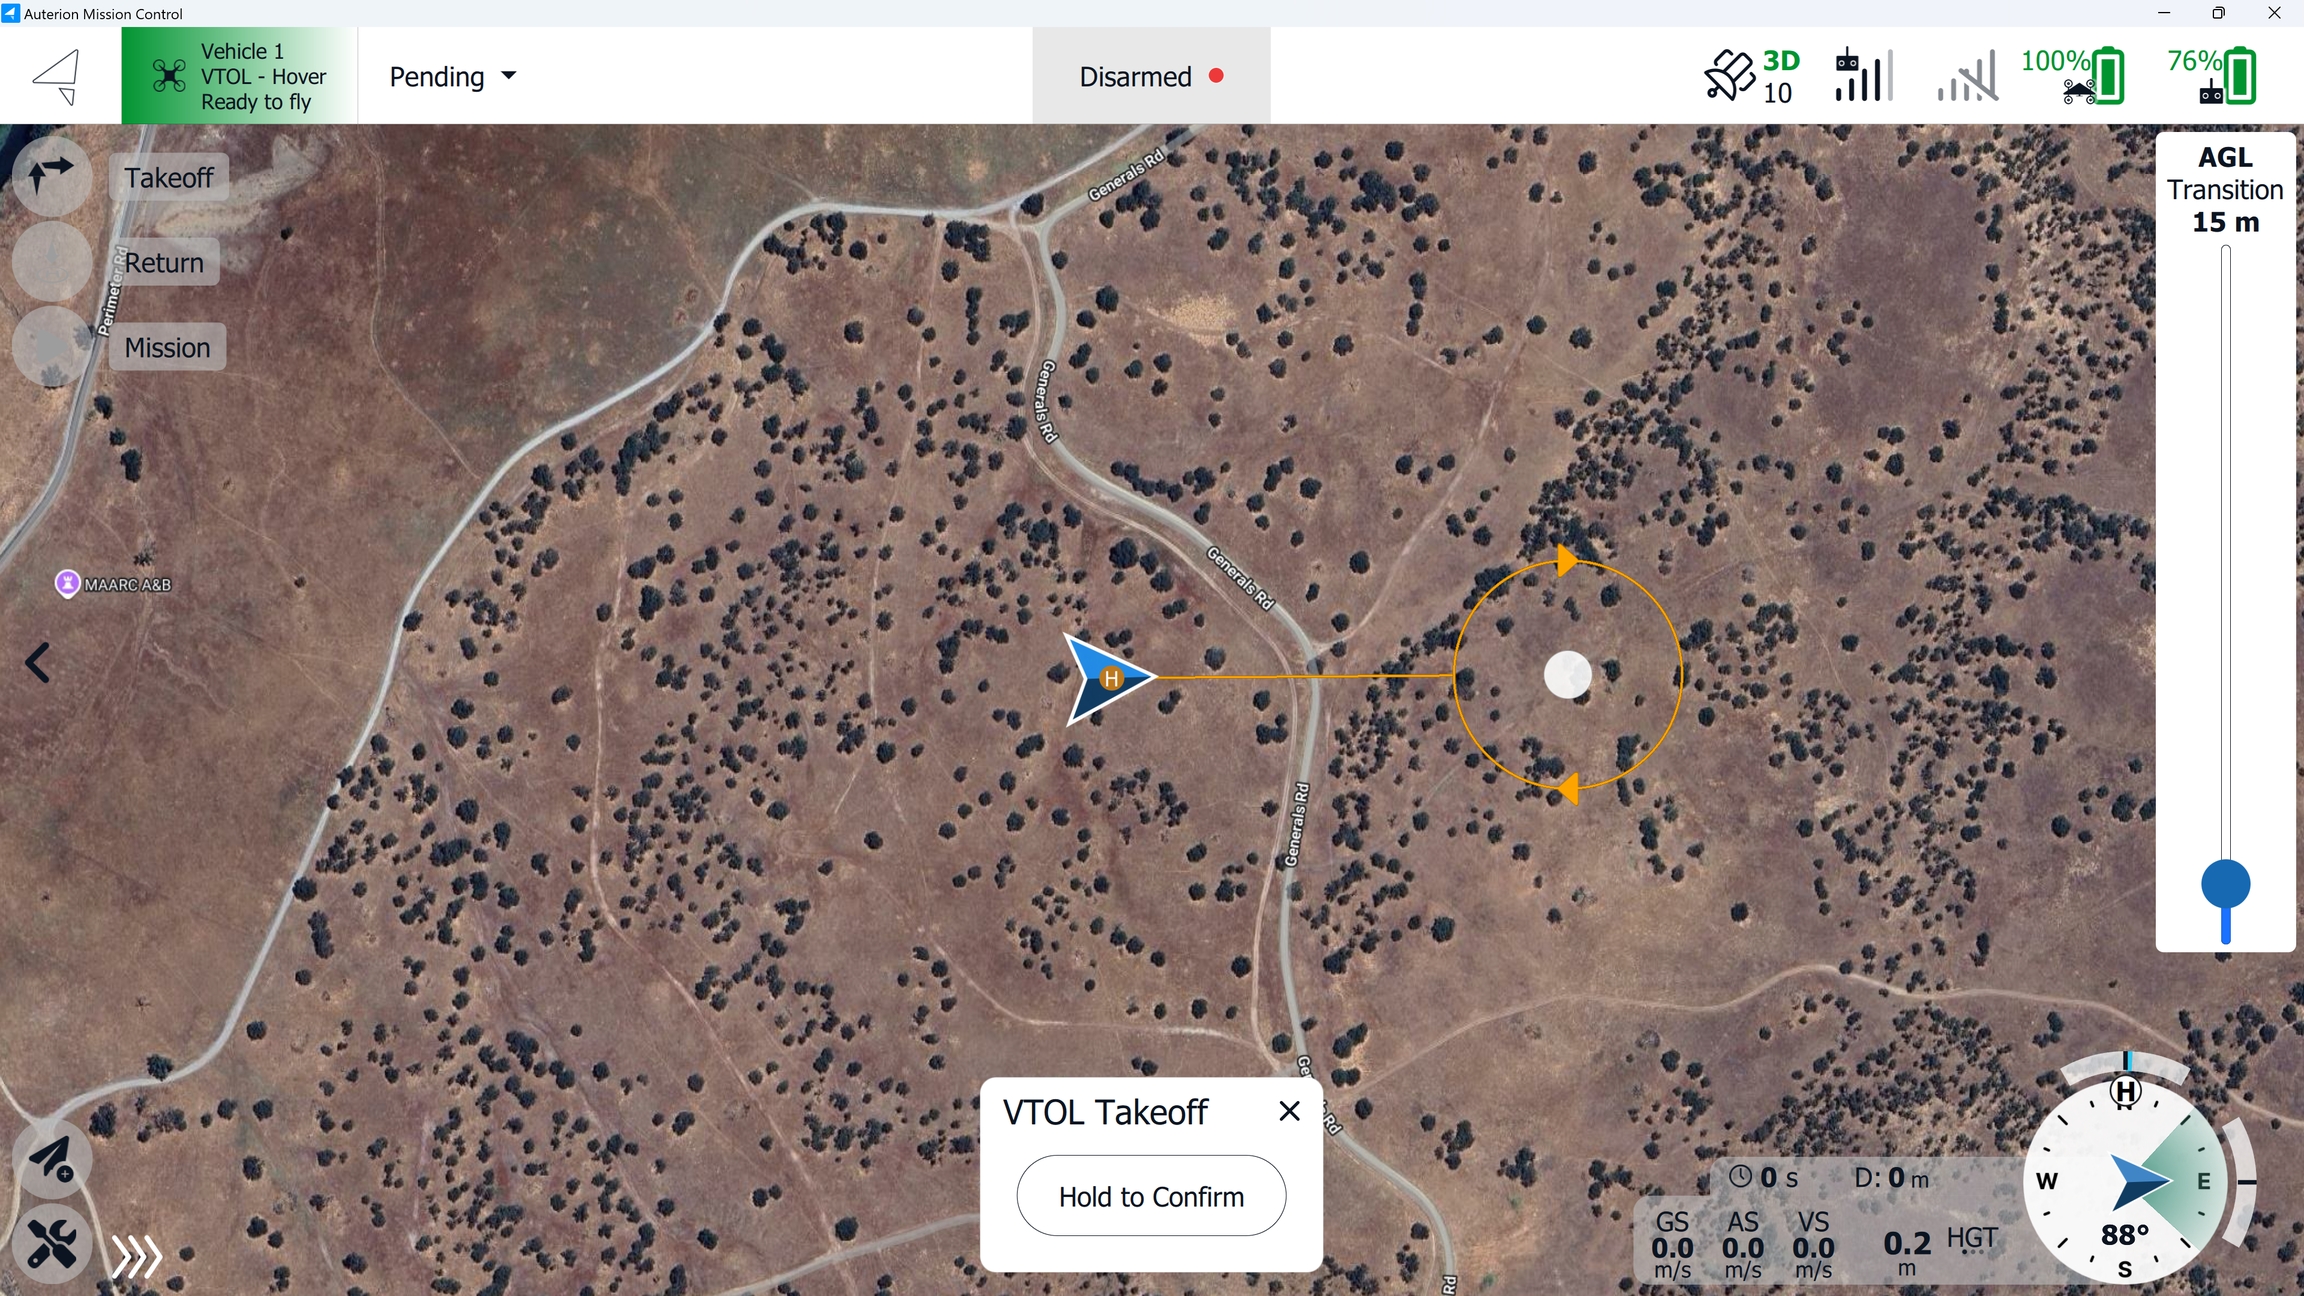This screenshot has width=2304, height=1296.
Task: Collapse left side panel with chevron arrow
Action: click(x=38, y=662)
